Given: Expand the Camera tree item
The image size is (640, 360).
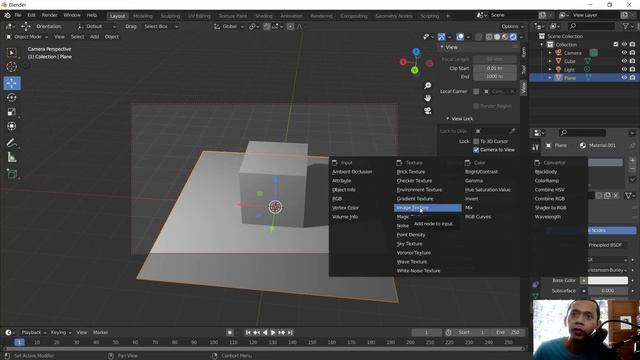Looking at the screenshot, I should (x=550, y=53).
